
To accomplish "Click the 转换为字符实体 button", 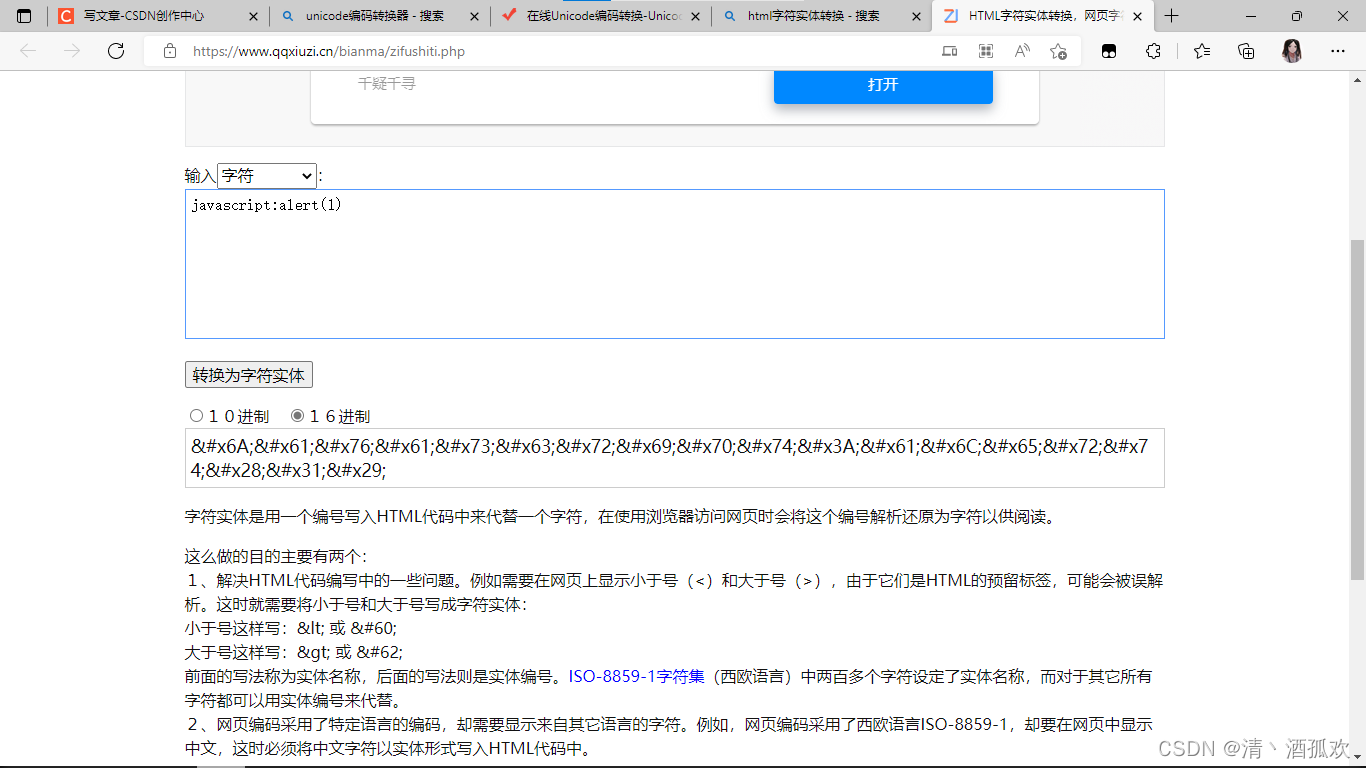I will click(x=249, y=375).
